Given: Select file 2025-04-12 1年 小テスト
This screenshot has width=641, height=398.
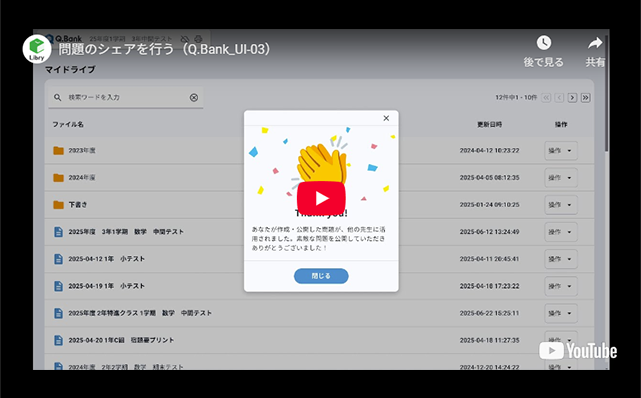Looking at the screenshot, I should 106,259.
